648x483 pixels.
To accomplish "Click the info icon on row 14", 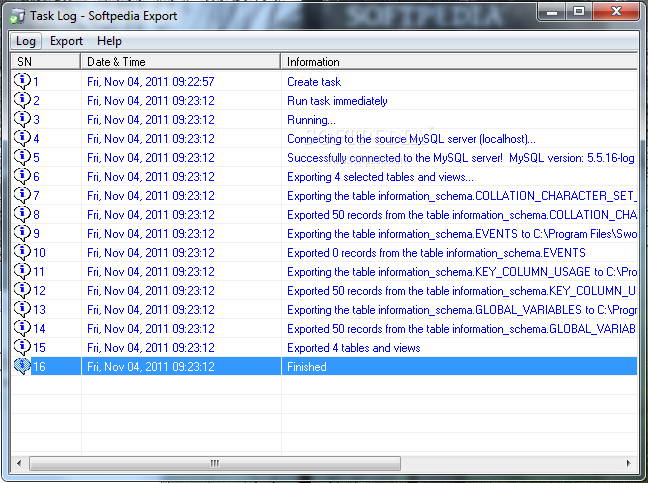I will (x=22, y=328).
